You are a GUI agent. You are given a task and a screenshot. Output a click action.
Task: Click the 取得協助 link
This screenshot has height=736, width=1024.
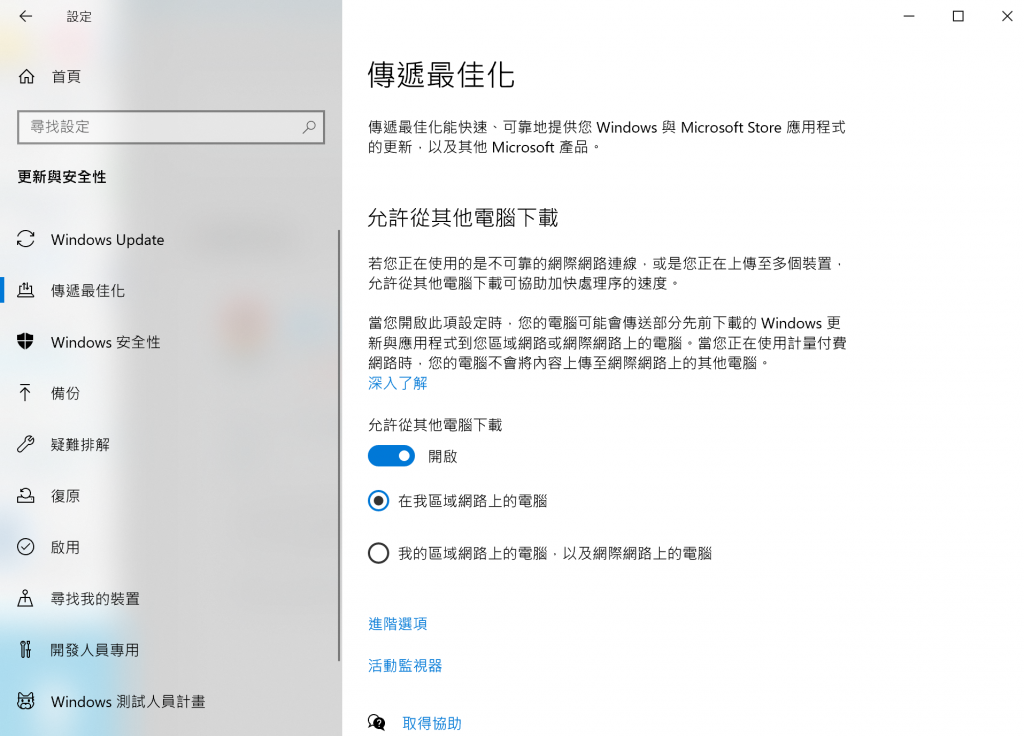[x=432, y=723]
